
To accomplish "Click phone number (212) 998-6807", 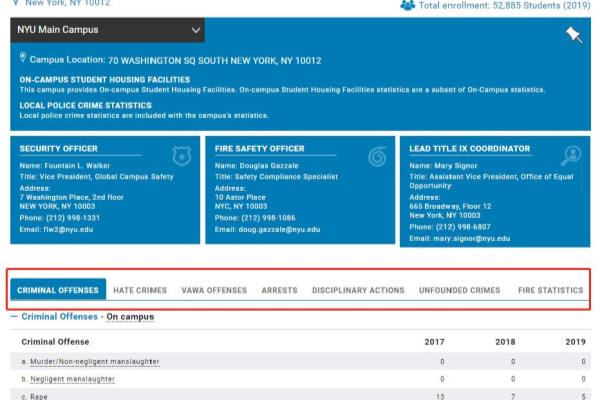I will point(463,227).
